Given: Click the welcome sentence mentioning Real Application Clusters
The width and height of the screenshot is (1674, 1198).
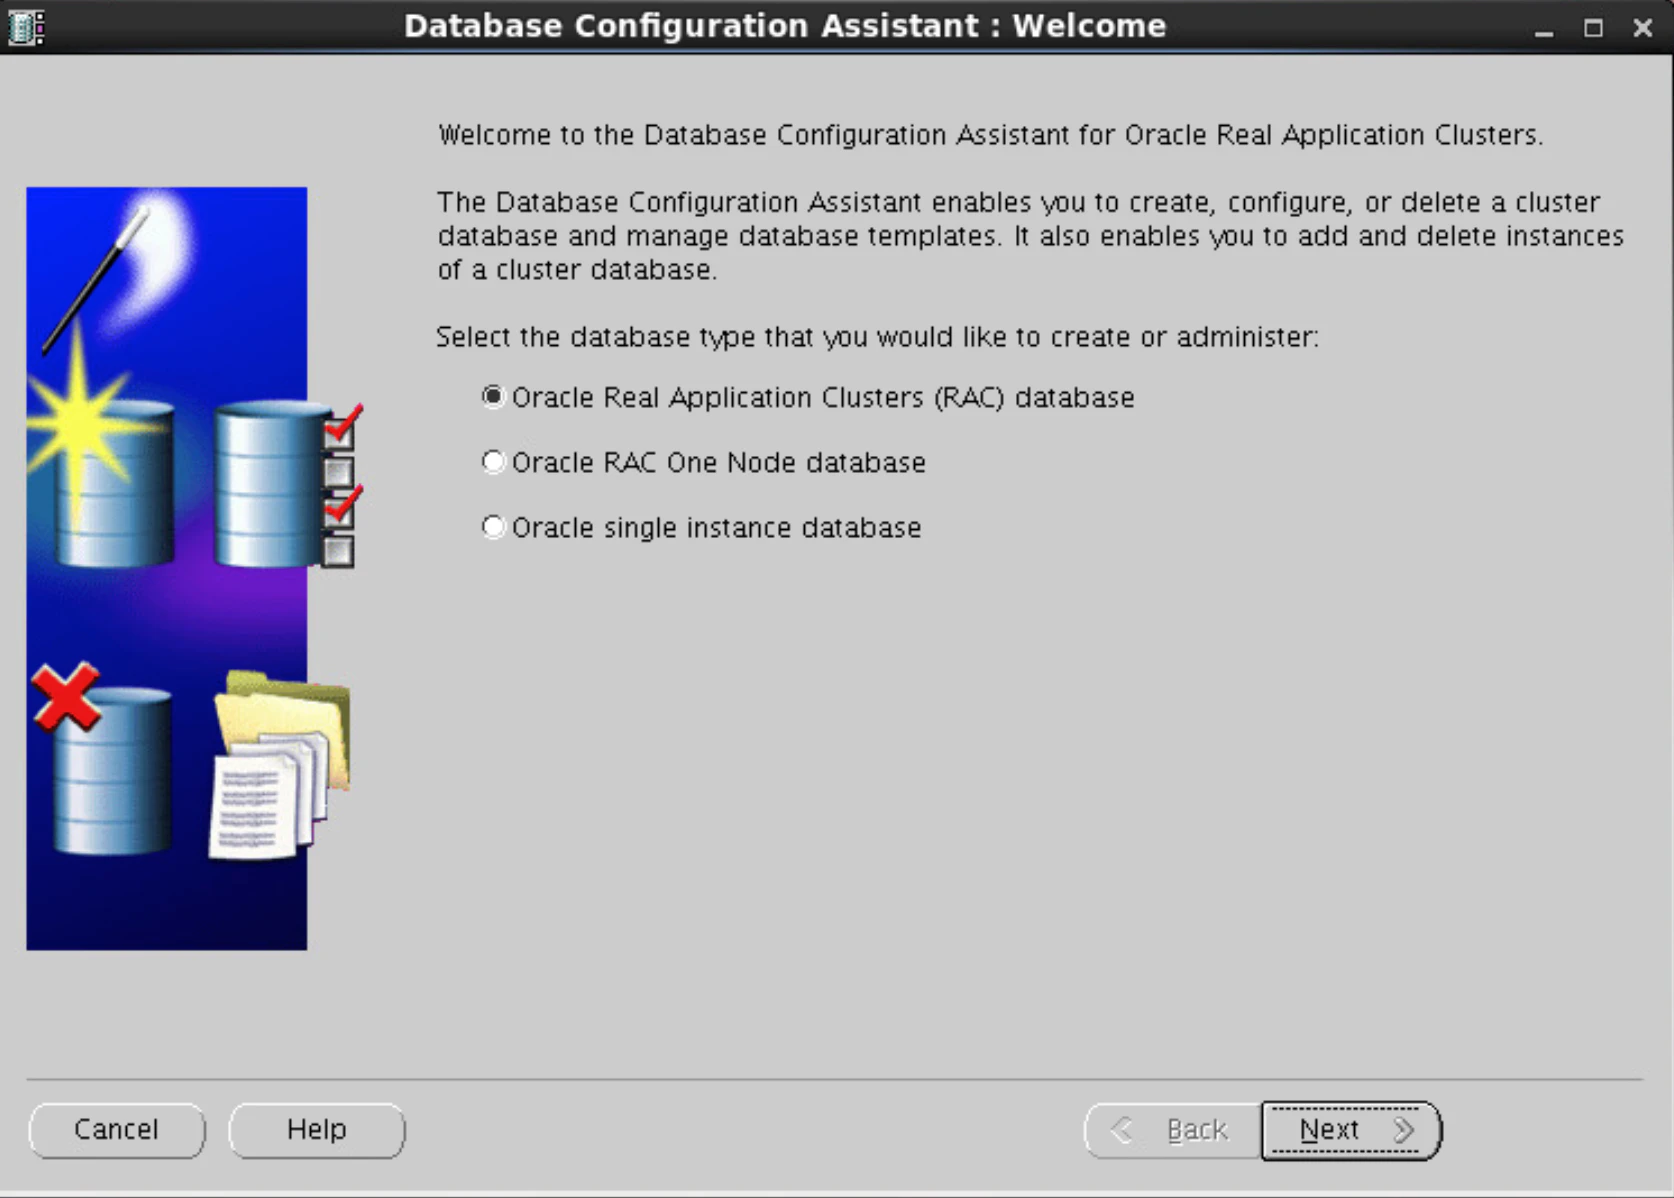Looking at the screenshot, I should pos(990,135).
